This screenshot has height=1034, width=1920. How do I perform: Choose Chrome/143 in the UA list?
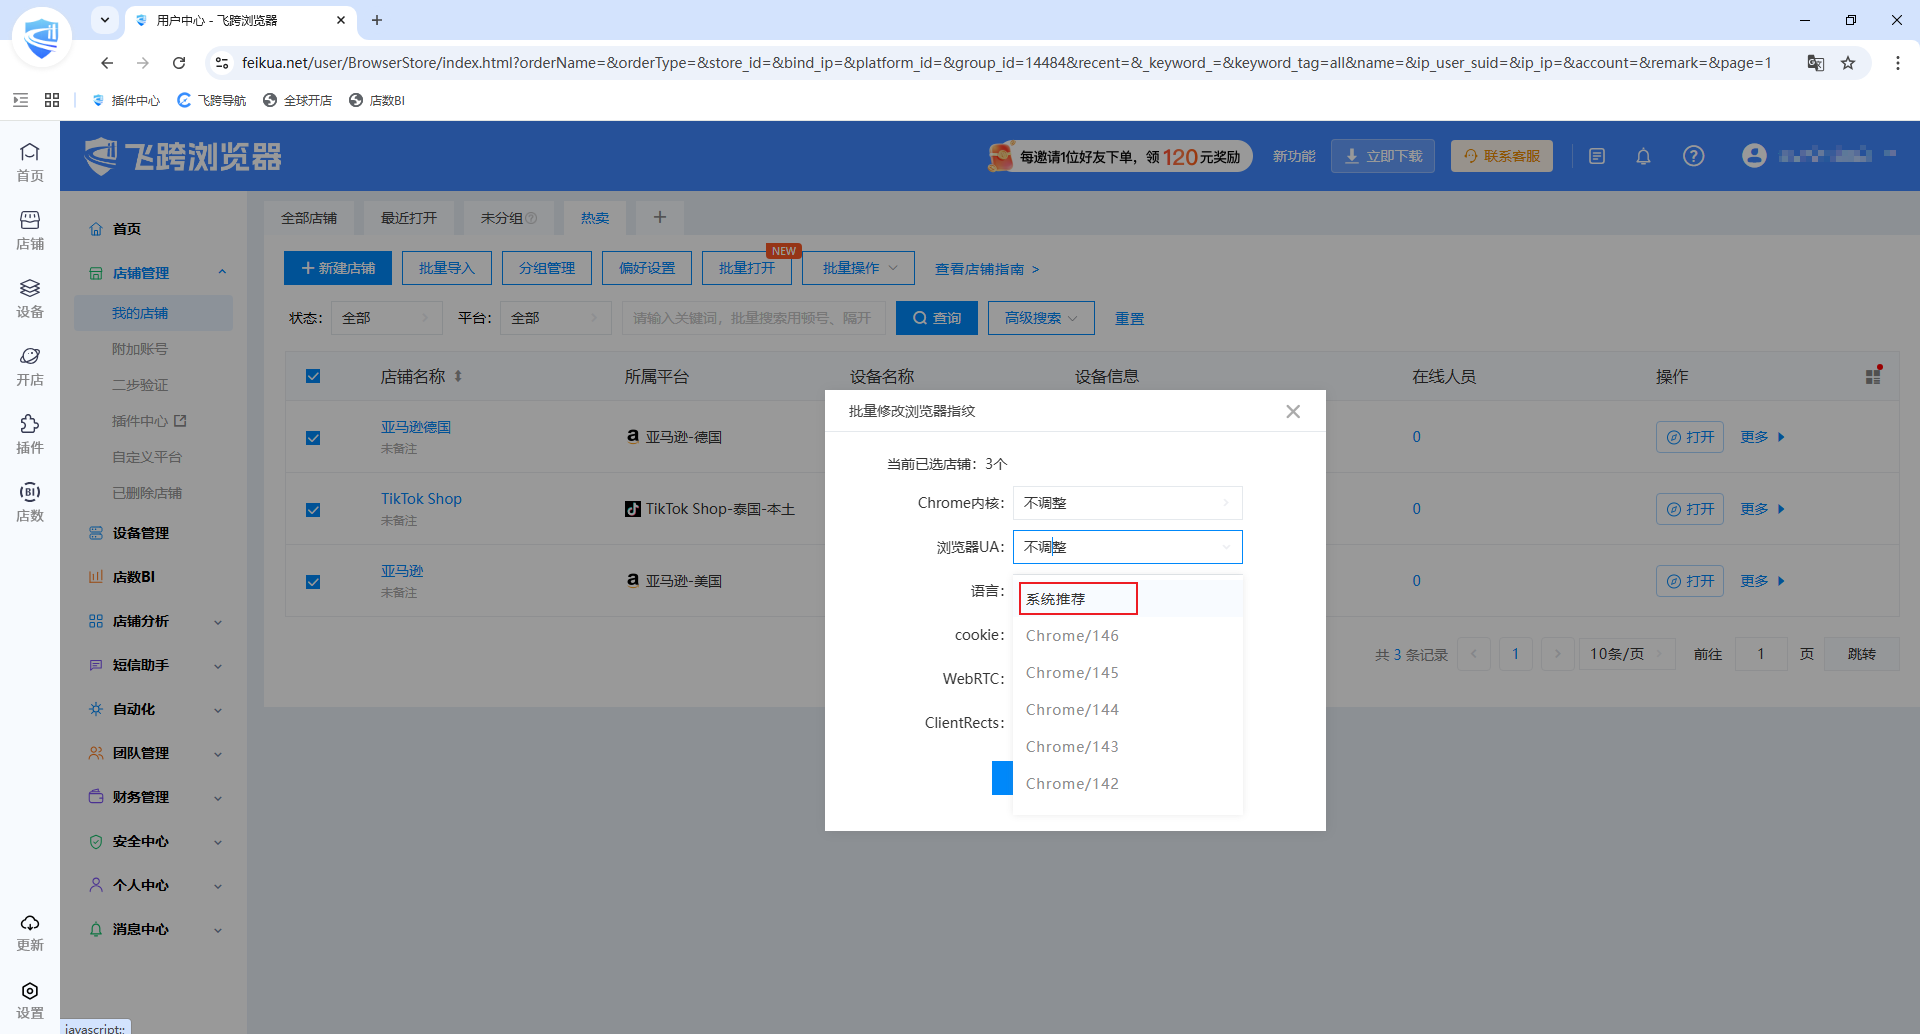1127,747
